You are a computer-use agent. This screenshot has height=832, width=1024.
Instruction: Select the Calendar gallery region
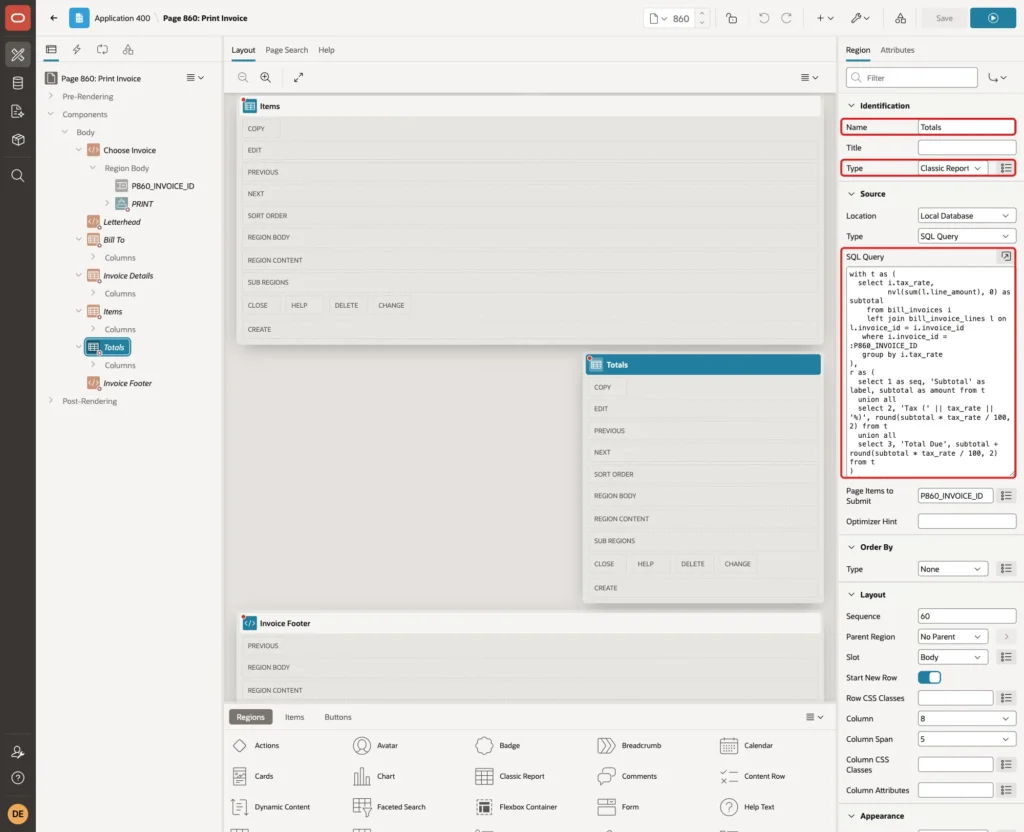pyautogui.click(x=746, y=746)
